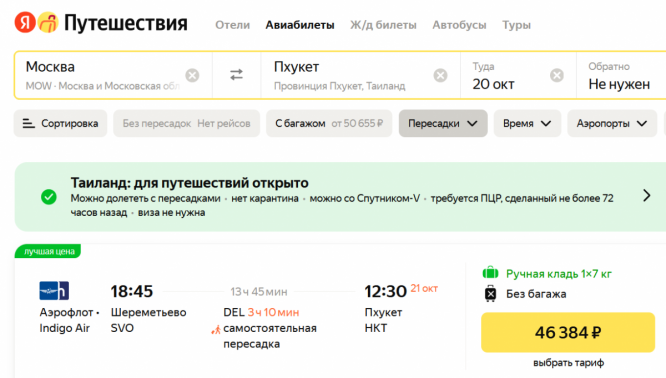Click the 46 384 ₽ price button

click(568, 333)
